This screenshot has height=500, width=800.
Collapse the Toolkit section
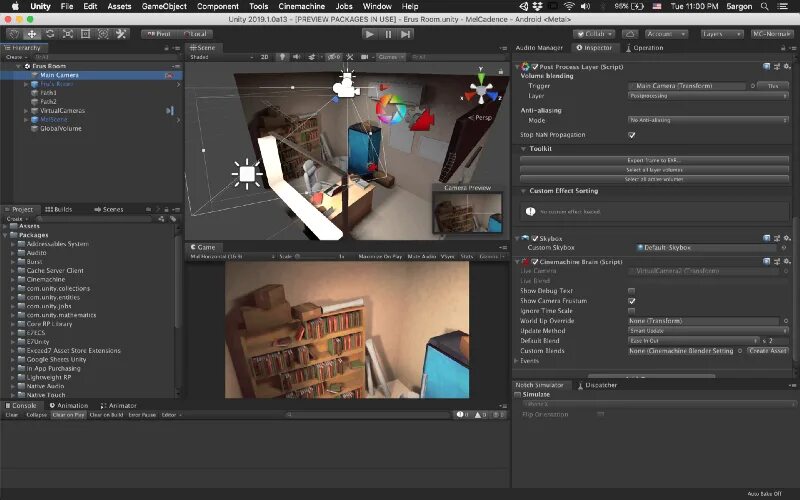tap(523, 149)
